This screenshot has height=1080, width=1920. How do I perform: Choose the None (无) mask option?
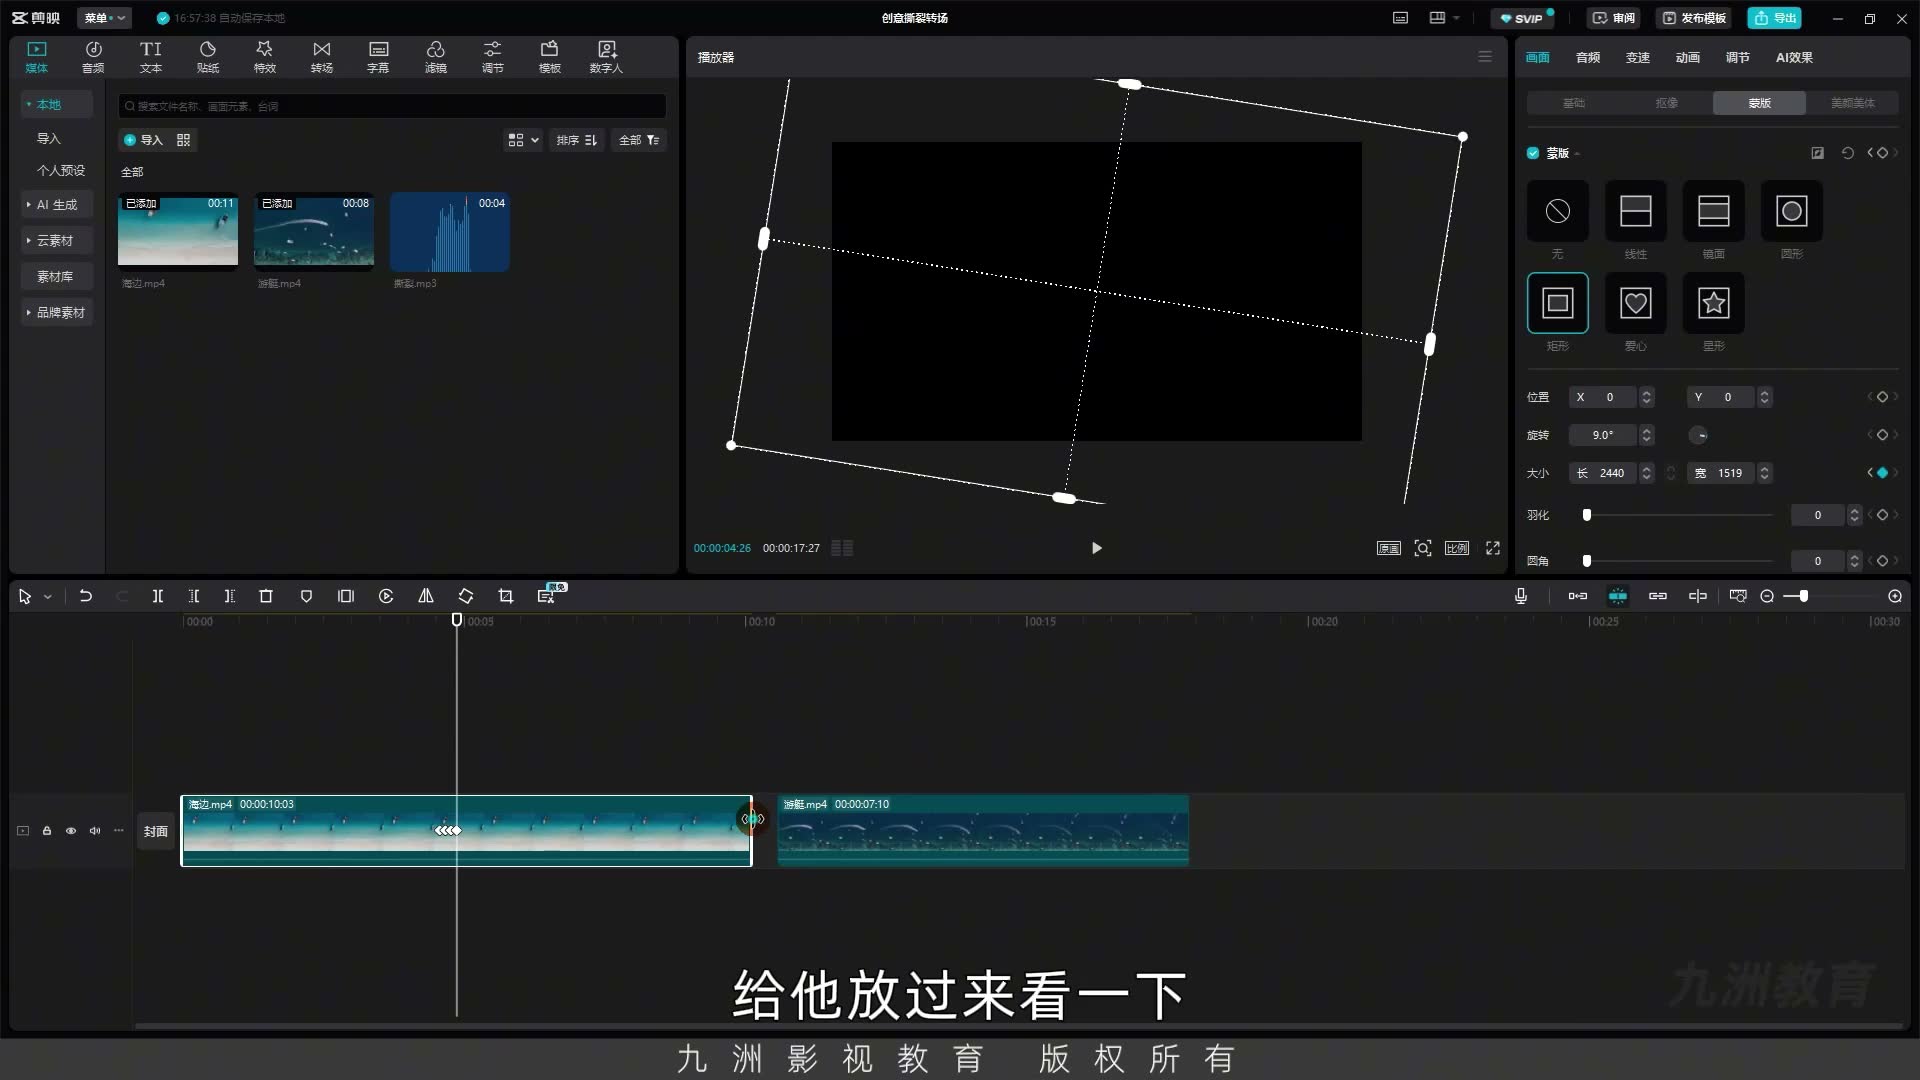pos(1557,211)
